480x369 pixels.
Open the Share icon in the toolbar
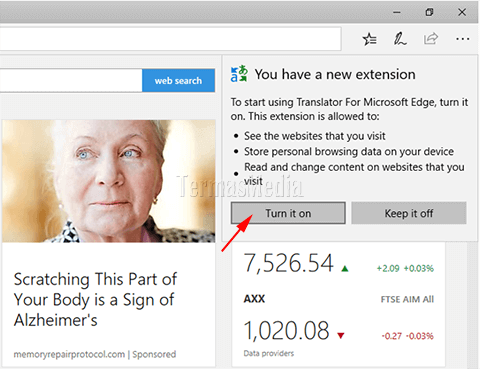[x=431, y=39]
